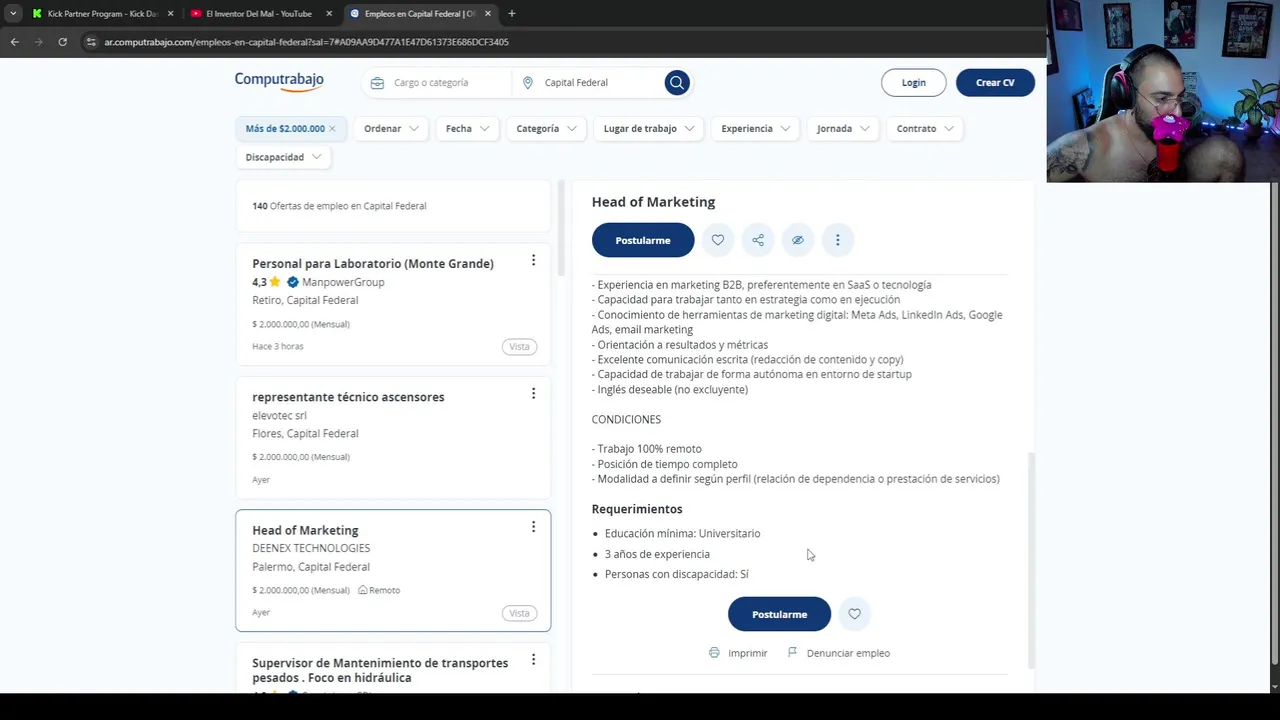Image resolution: width=1280 pixels, height=720 pixels.
Task: Close the El Inventor Del Mal YouTube tab
Action: pos(329,14)
